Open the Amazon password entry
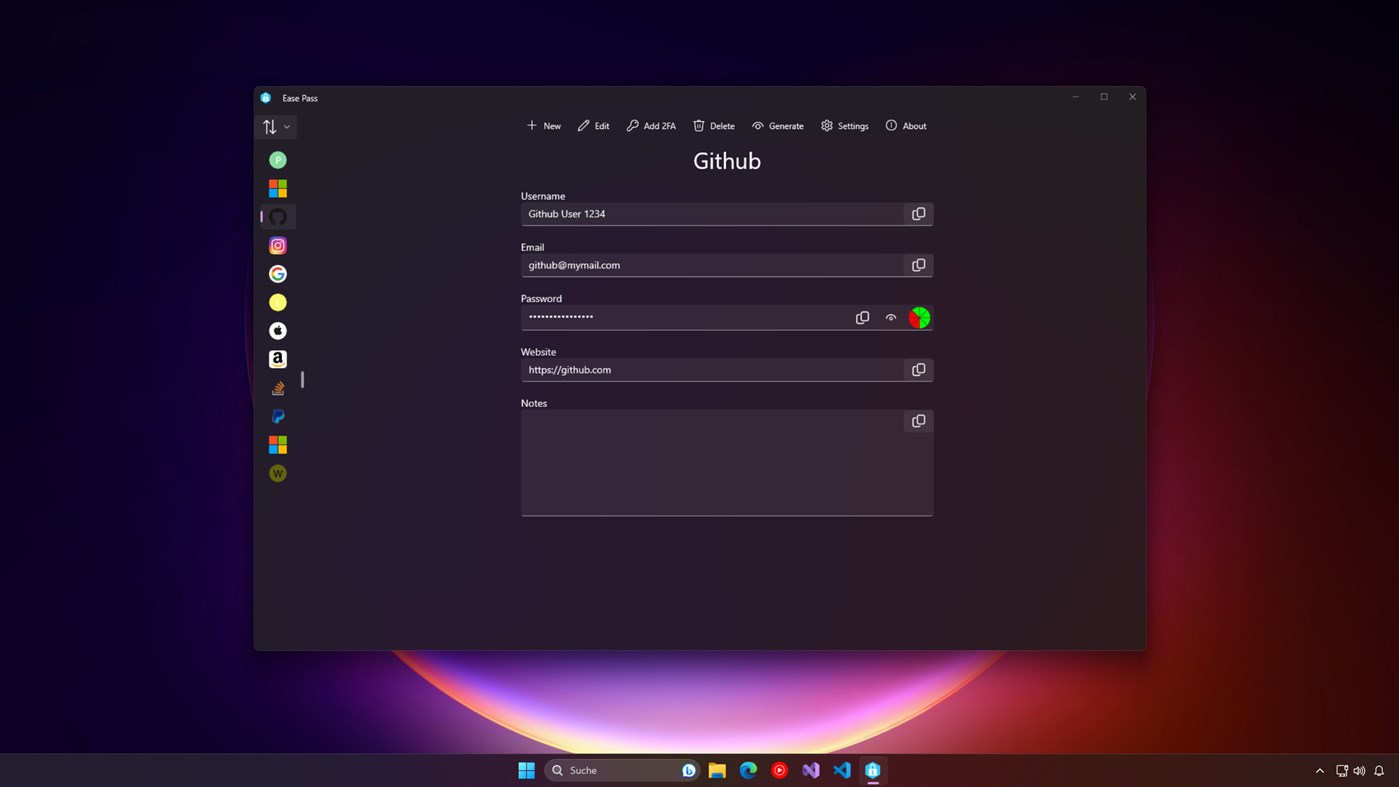Screen dimensions: 1399x787 point(278,359)
